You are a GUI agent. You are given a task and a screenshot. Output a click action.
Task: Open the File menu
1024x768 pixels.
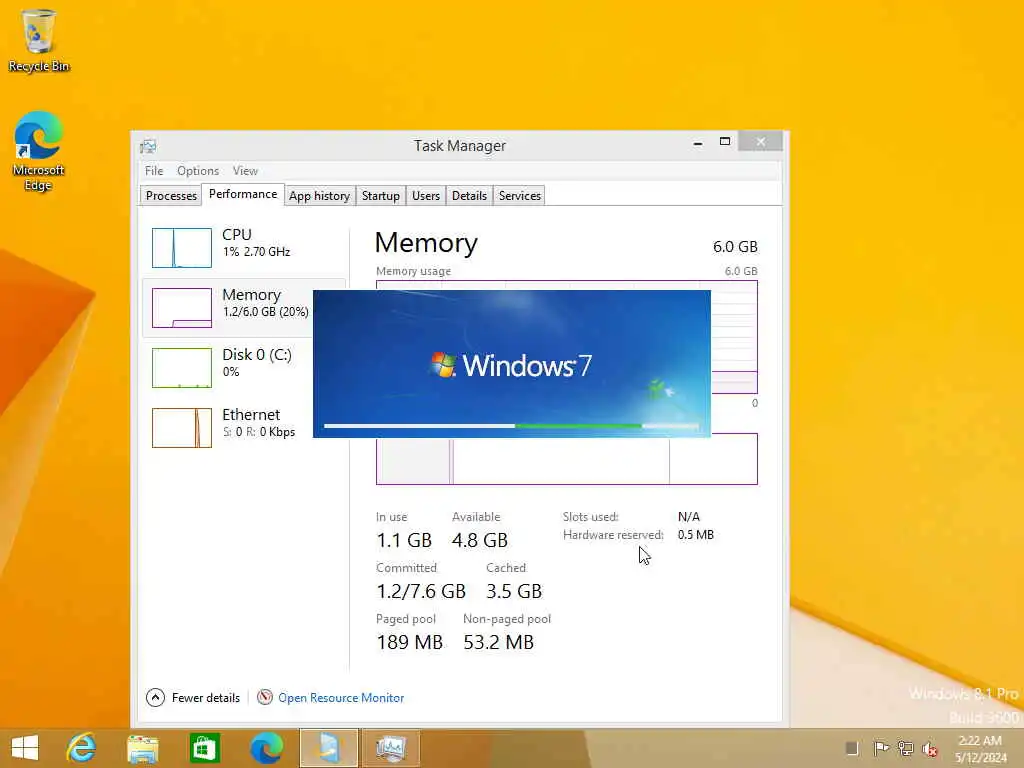click(x=154, y=170)
